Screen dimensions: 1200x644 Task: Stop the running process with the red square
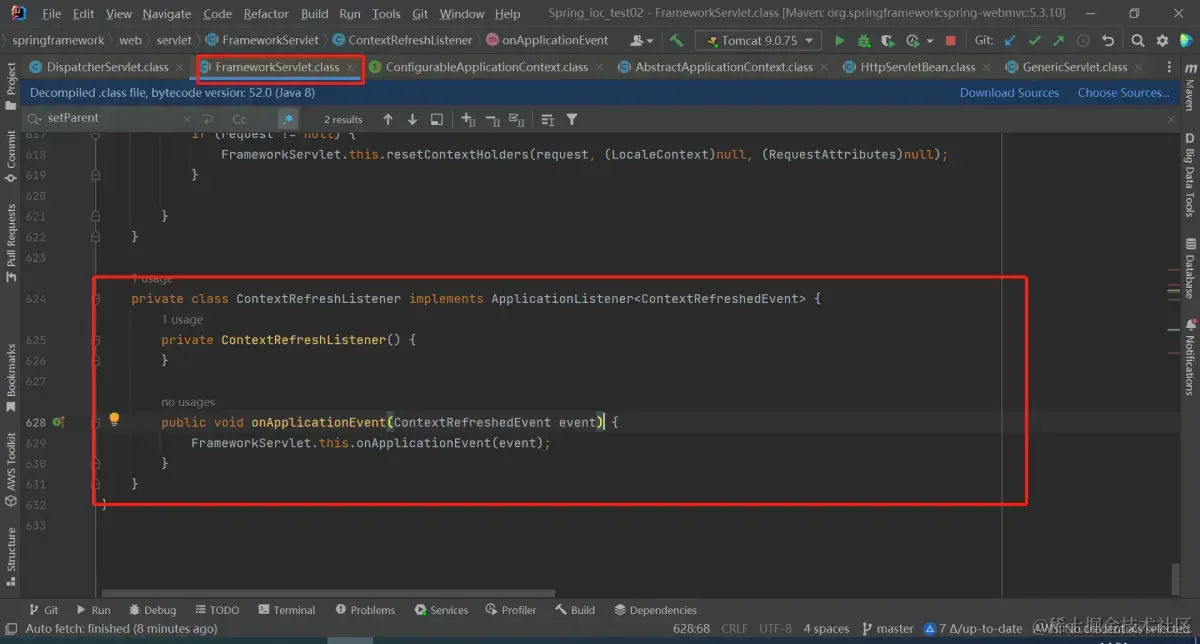[x=950, y=41]
